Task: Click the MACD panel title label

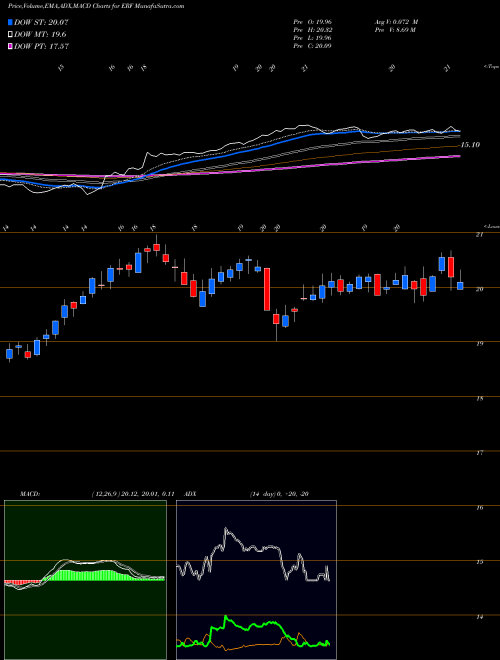Action: click(x=30, y=494)
